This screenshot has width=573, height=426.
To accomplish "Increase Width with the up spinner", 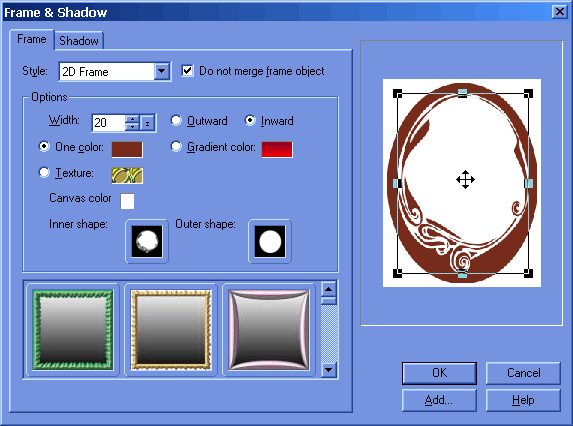I will point(132,119).
